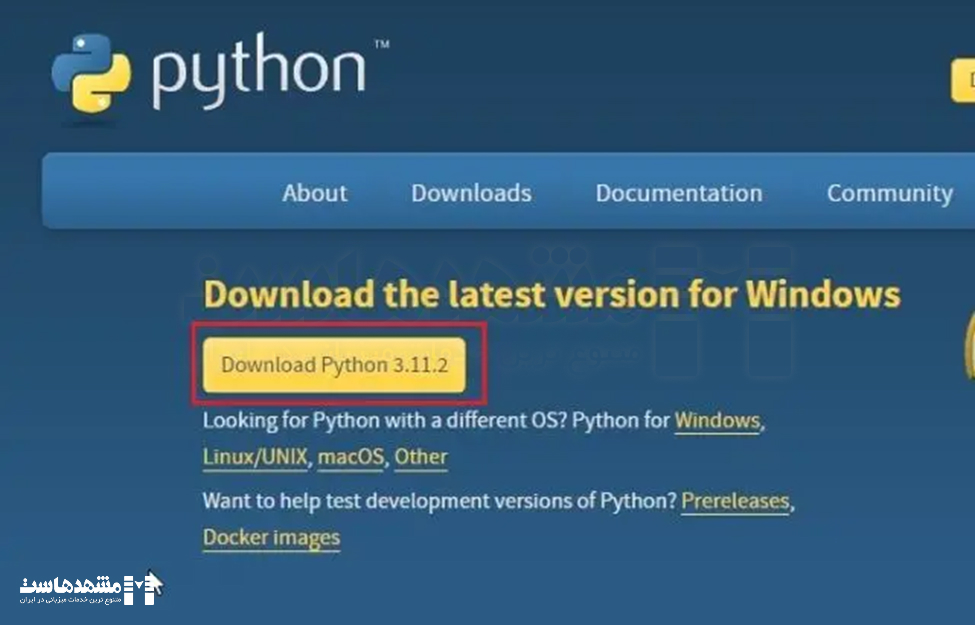Follow the Windows link
This screenshot has width=975, height=625.
pos(717,421)
